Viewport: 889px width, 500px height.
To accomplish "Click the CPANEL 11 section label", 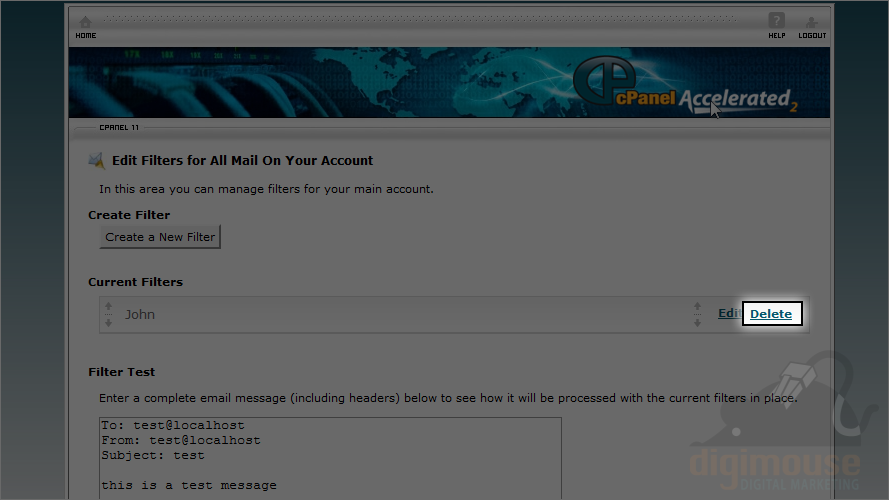I will (x=119, y=128).
